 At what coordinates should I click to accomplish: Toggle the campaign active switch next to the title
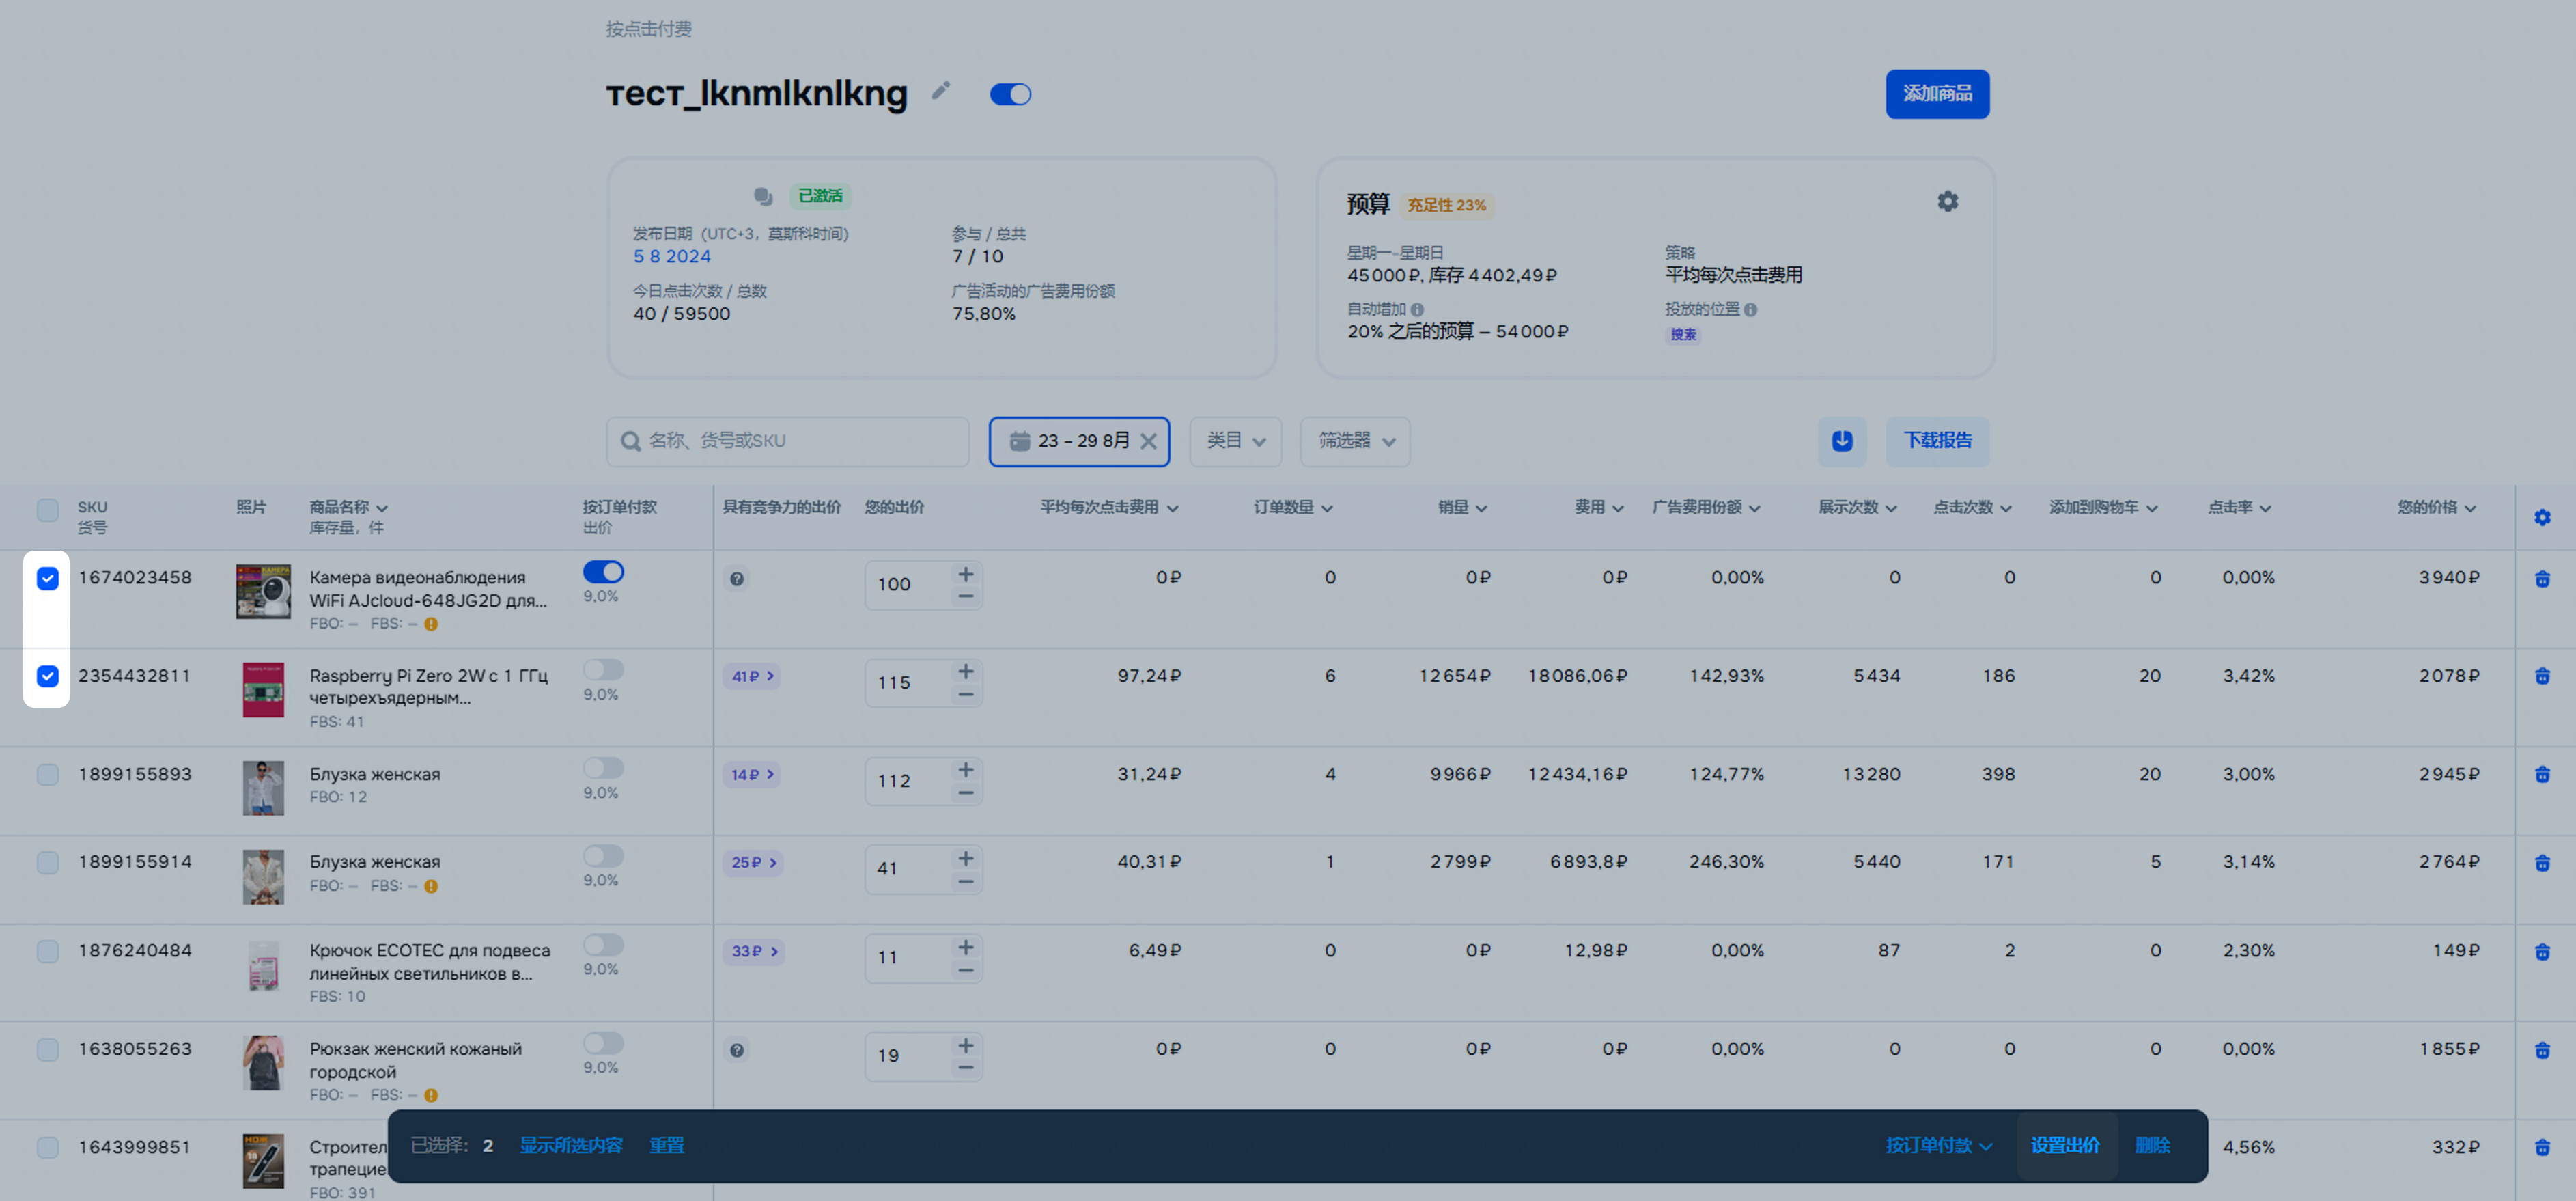click(1010, 94)
